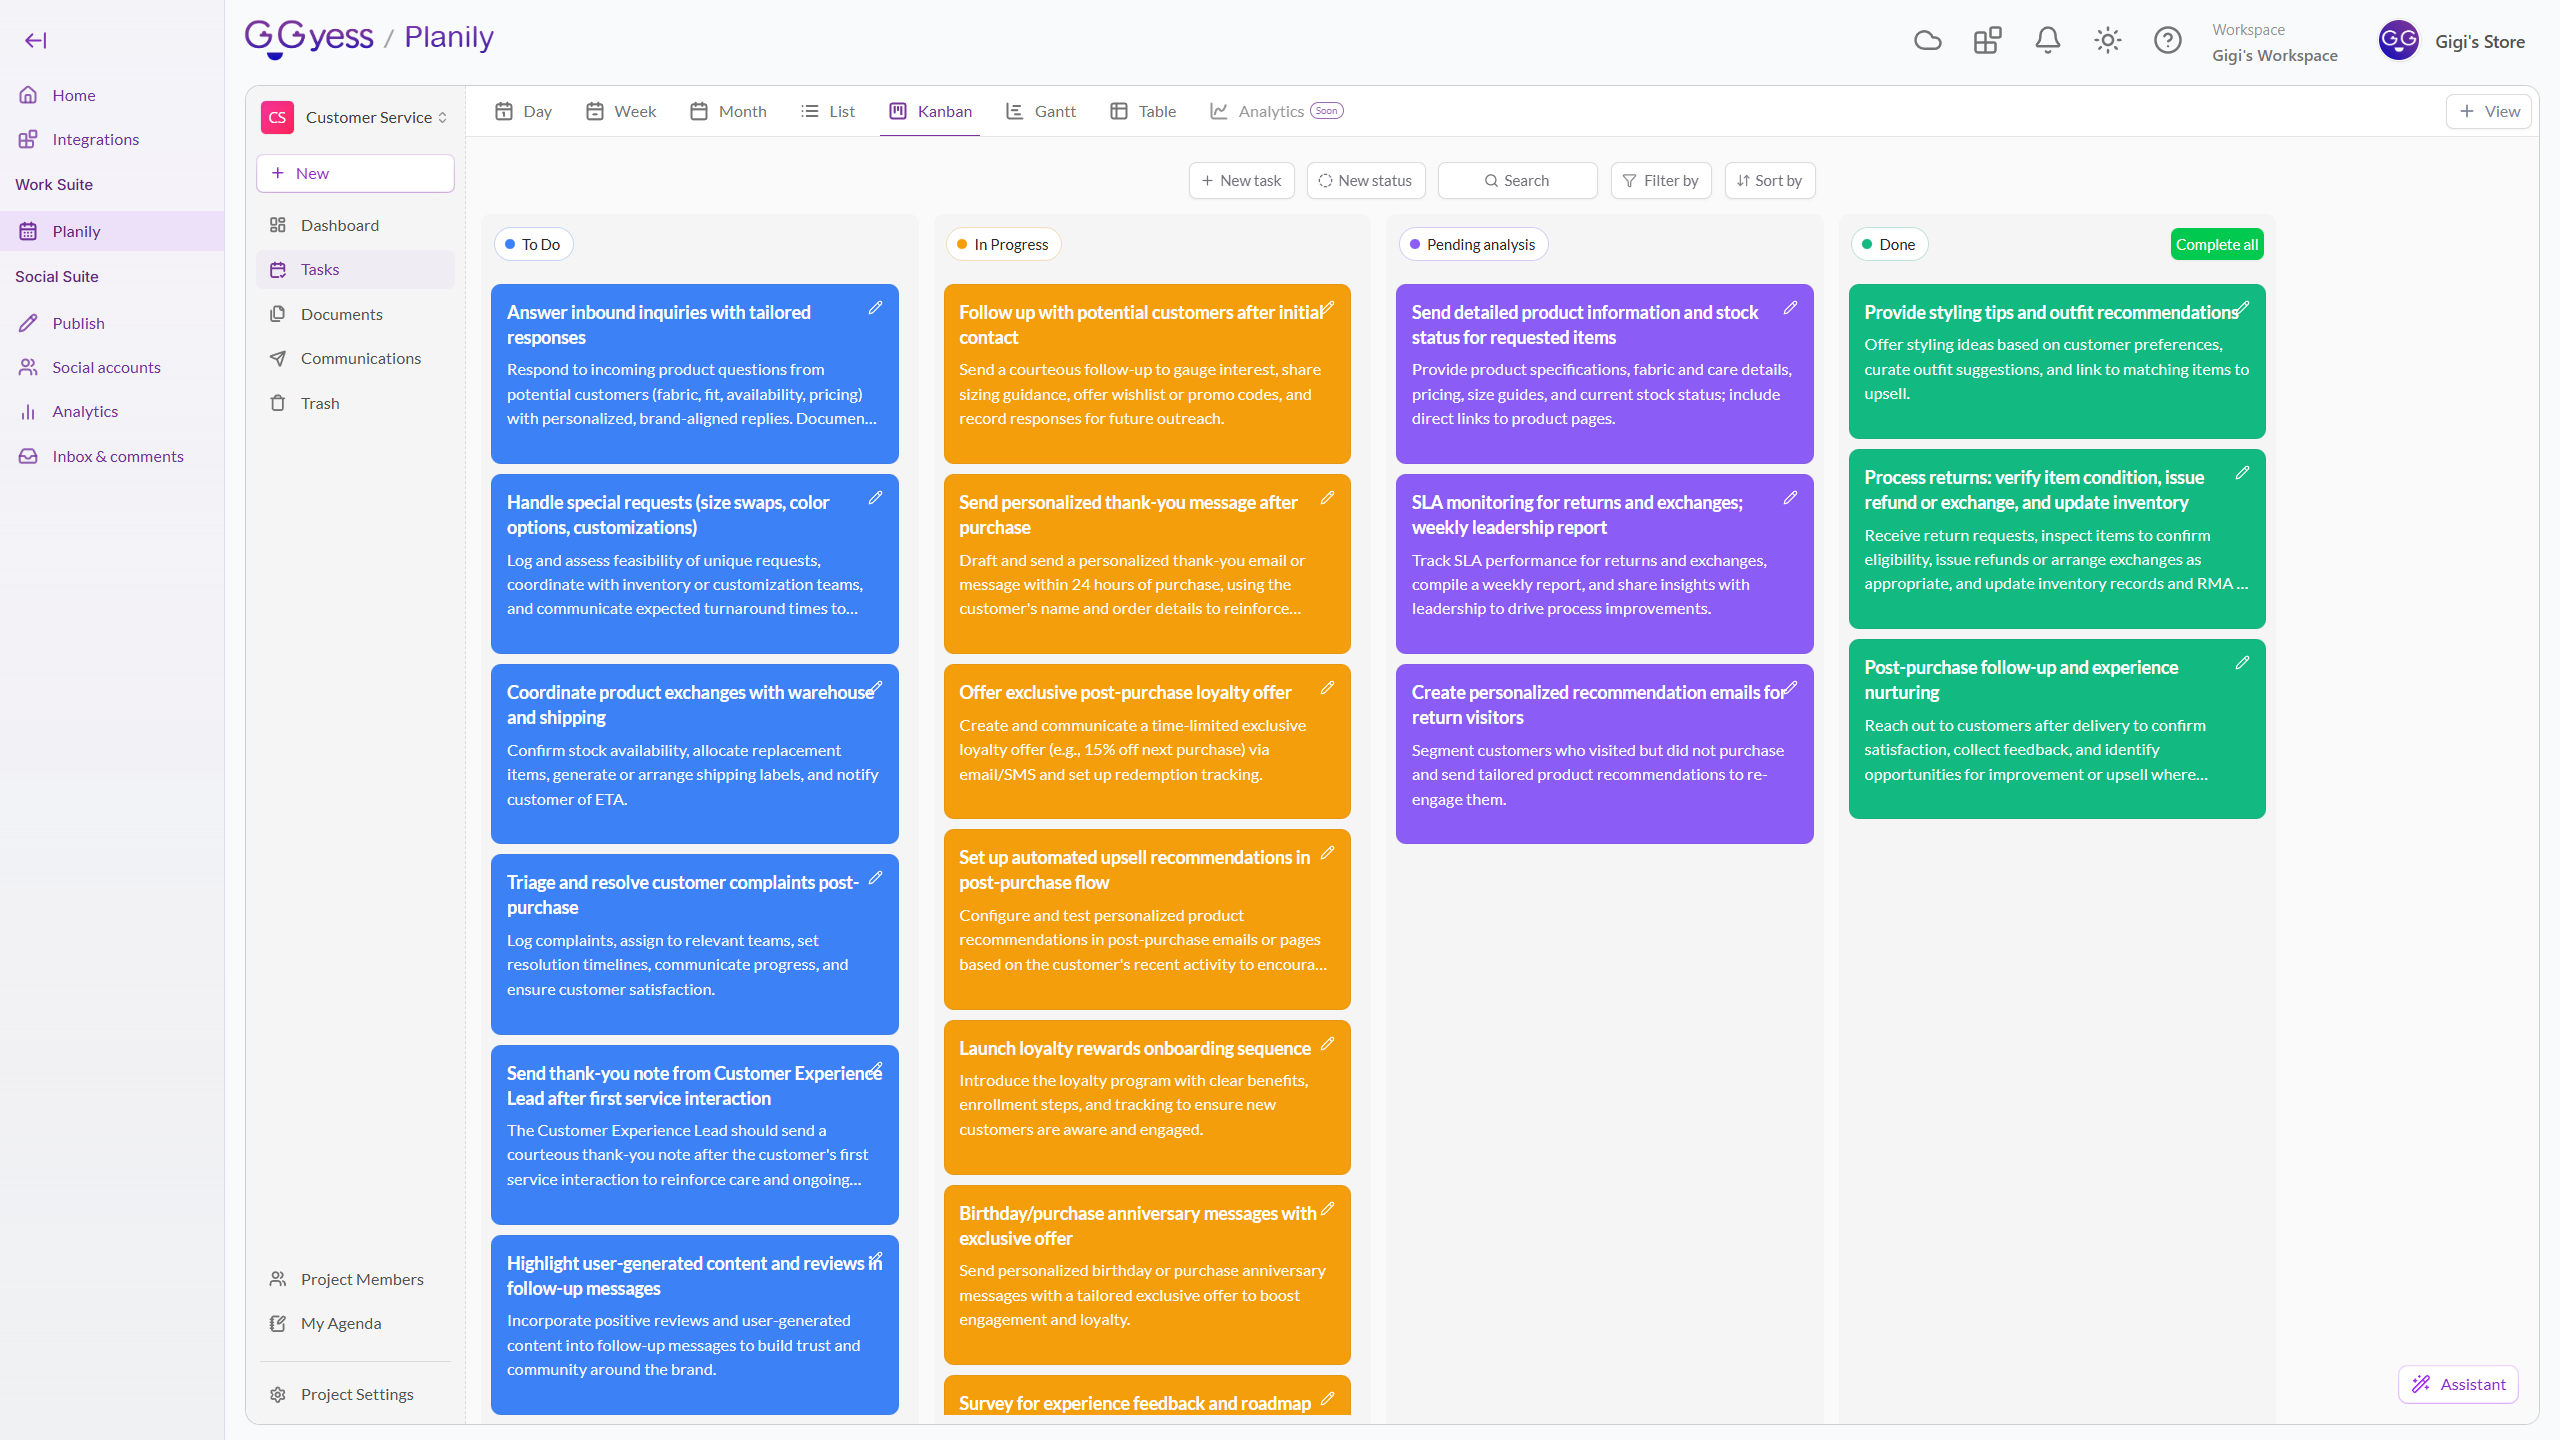Switch to the Gantt view tab
This screenshot has width=2560, height=1440.
[x=1041, y=111]
